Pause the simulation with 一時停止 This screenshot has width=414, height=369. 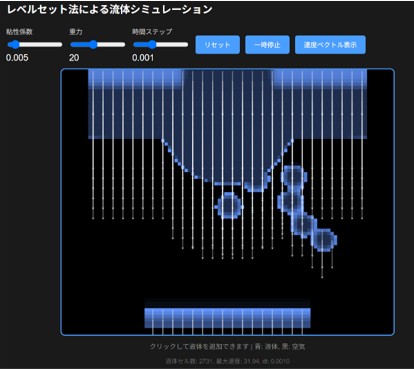267,45
